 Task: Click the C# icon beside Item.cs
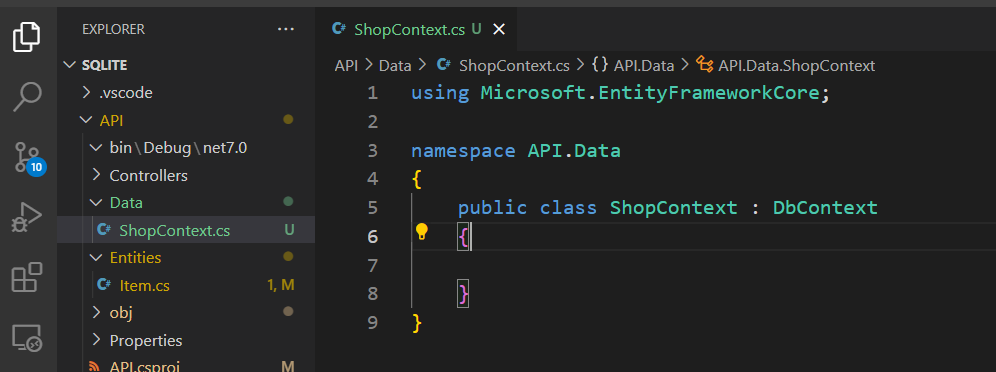(x=104, y=285)
